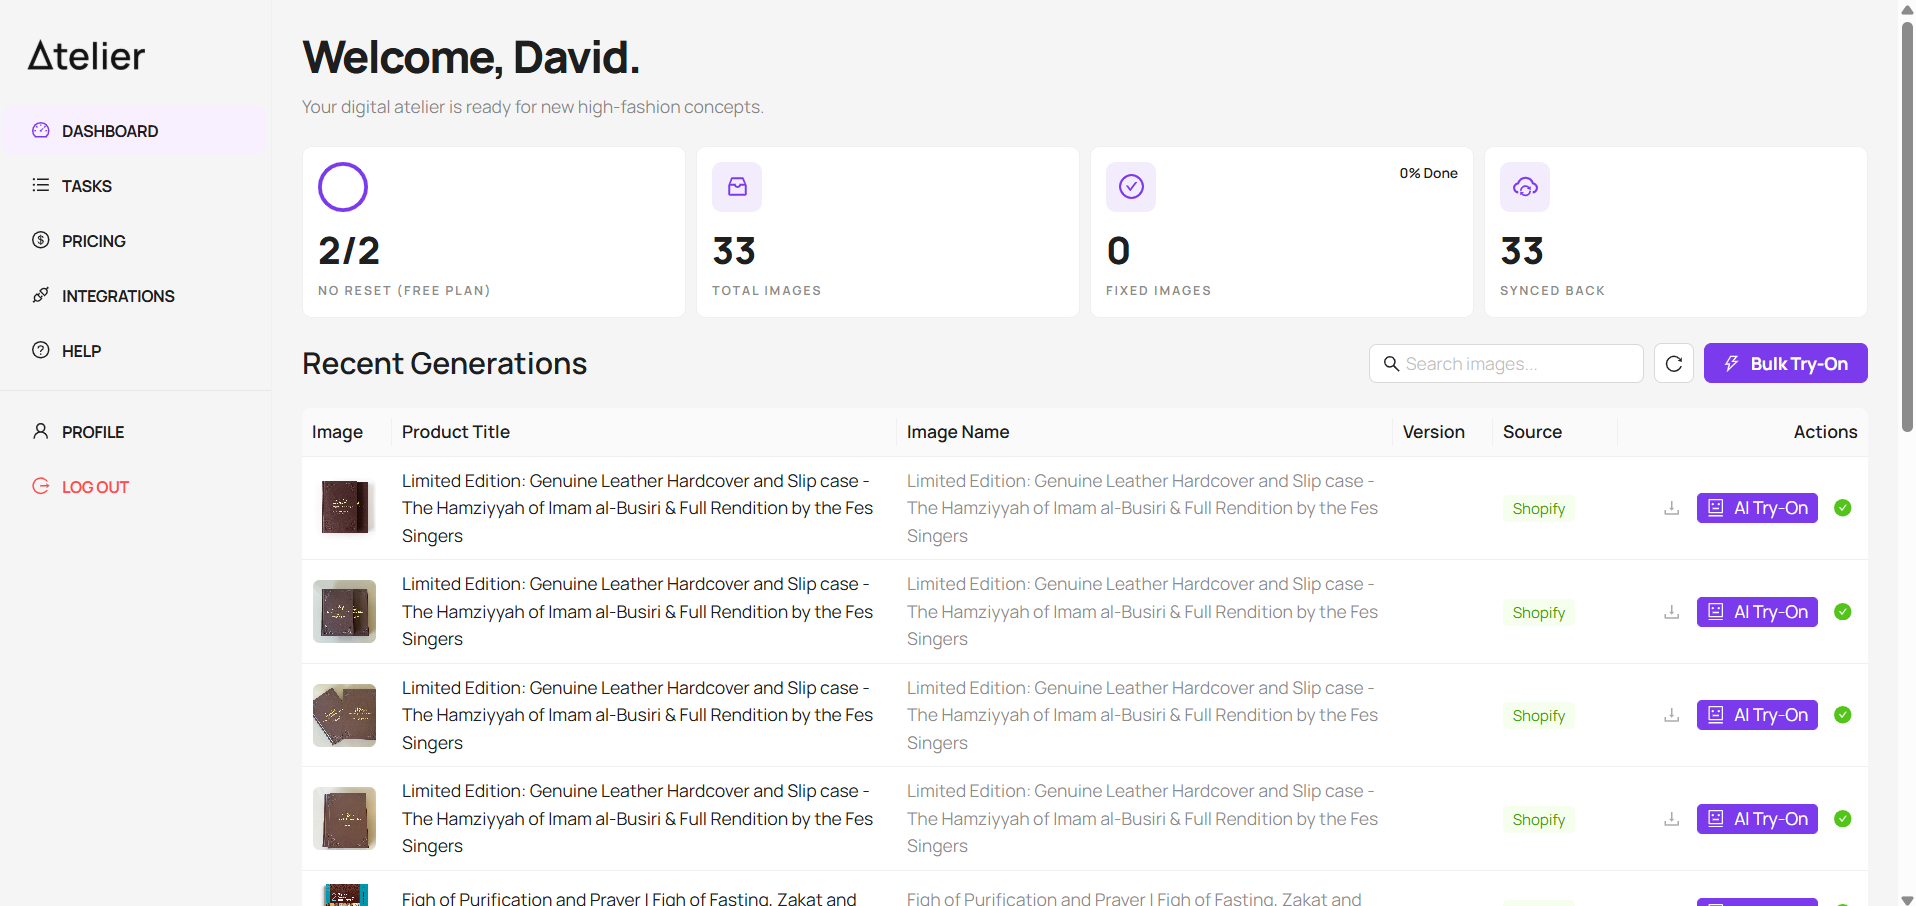This screenshot has width=1916, height=906.
Task: Click the credits circle icon above 2/2
Action: coord(343,187)
